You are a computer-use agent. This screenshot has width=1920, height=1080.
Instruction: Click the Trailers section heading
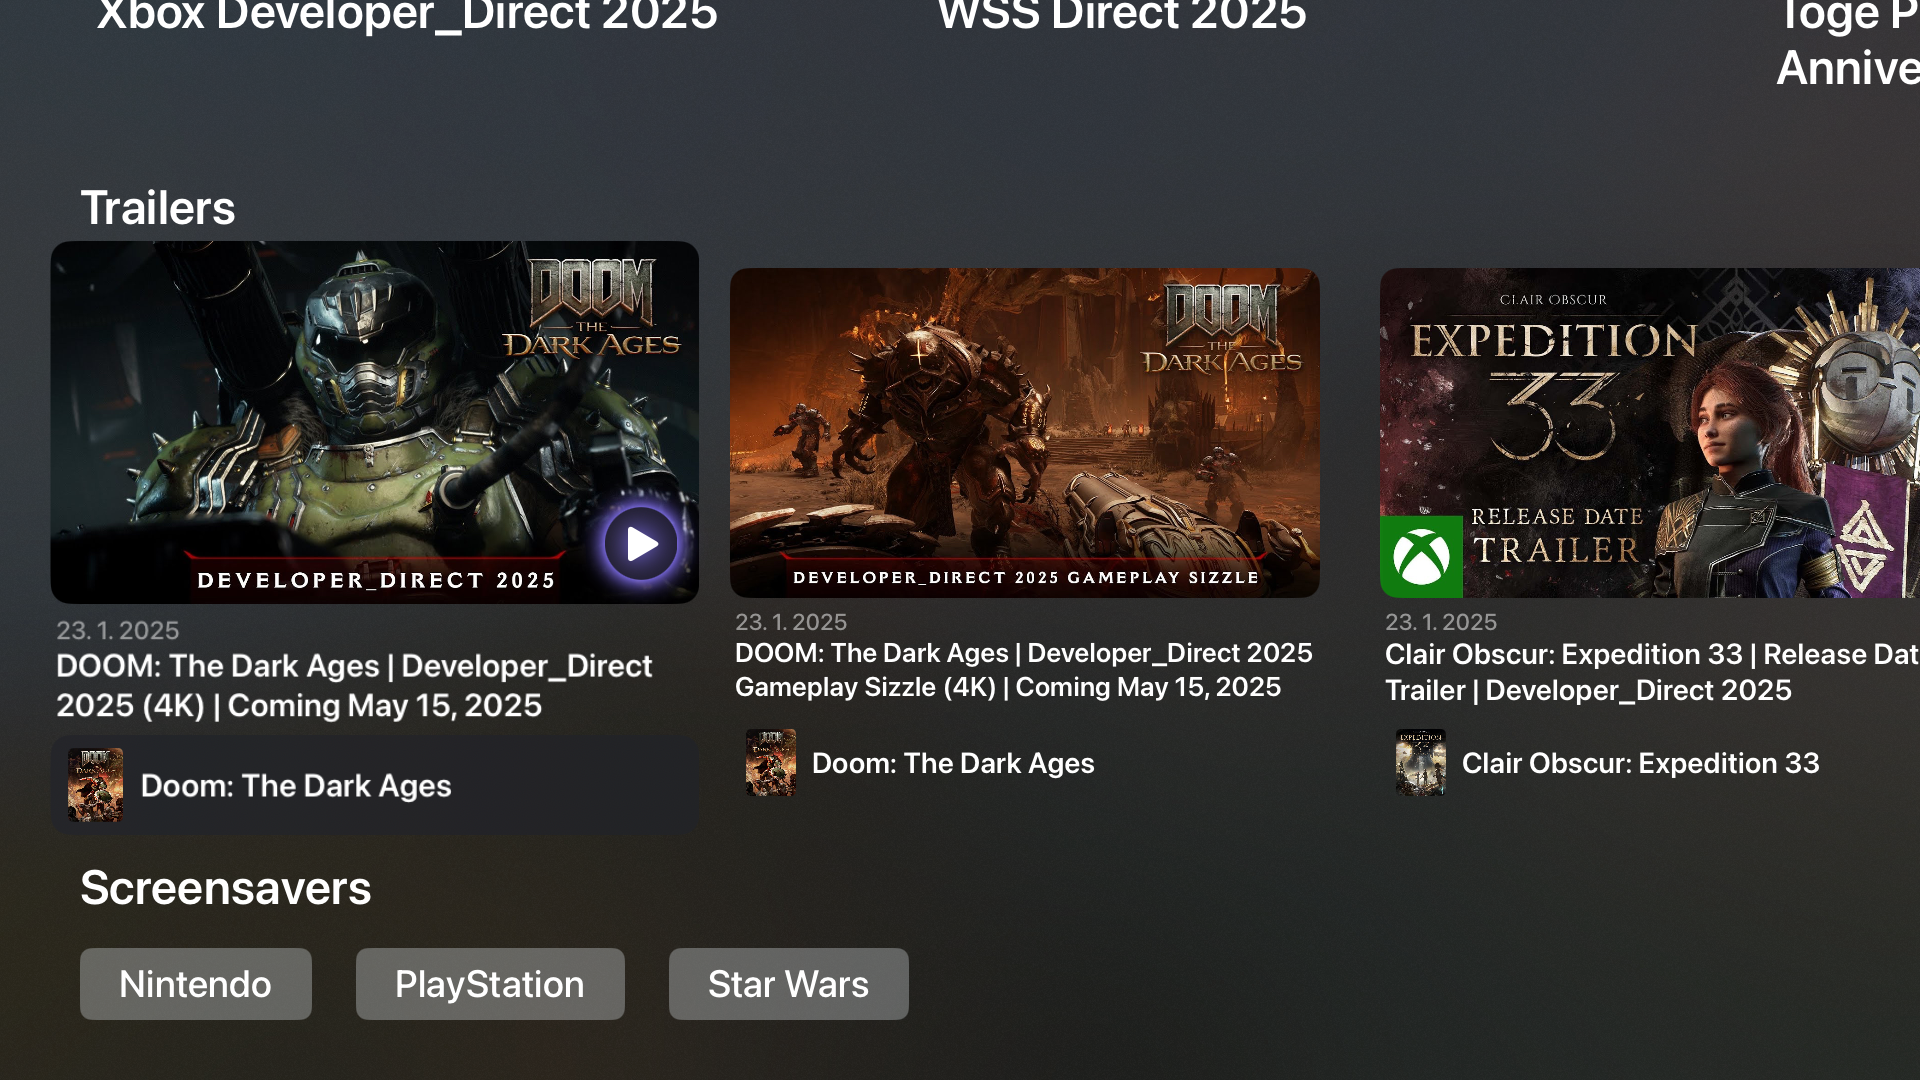[x=158, y=208]
